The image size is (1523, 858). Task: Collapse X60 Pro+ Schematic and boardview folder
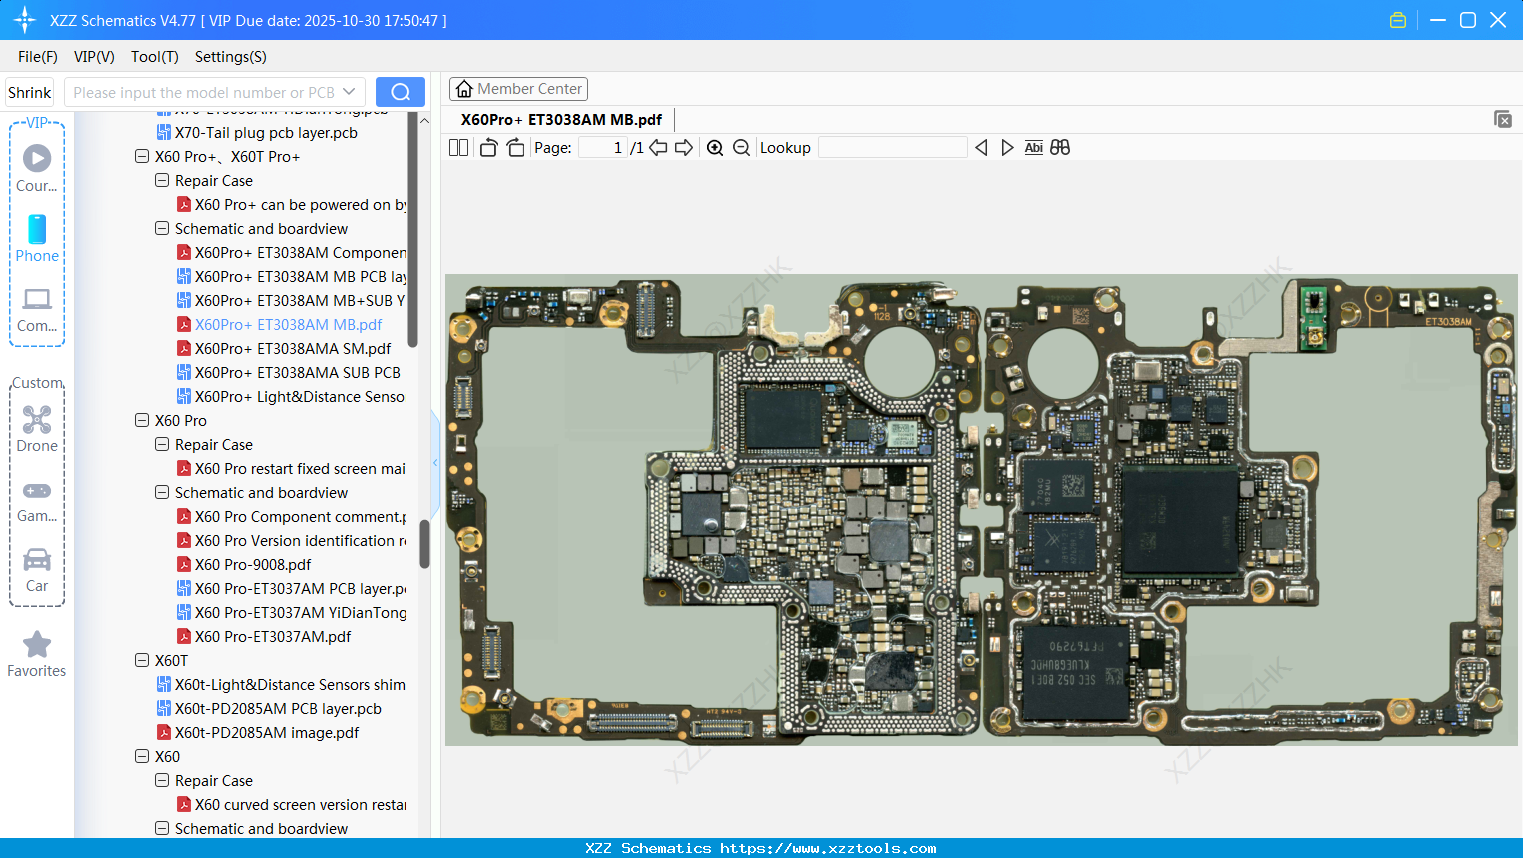point(162,229)
